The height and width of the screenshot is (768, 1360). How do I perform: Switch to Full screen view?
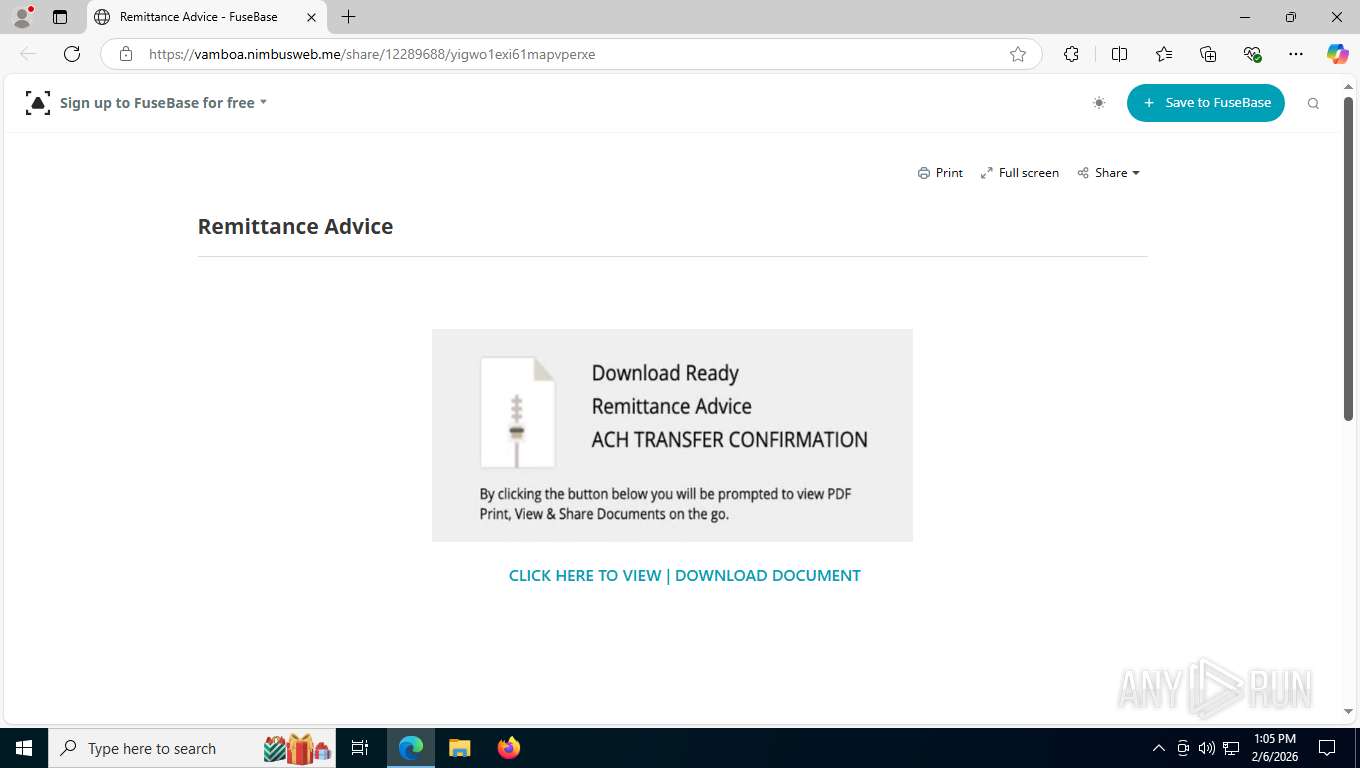click(x=1019, y=173)
